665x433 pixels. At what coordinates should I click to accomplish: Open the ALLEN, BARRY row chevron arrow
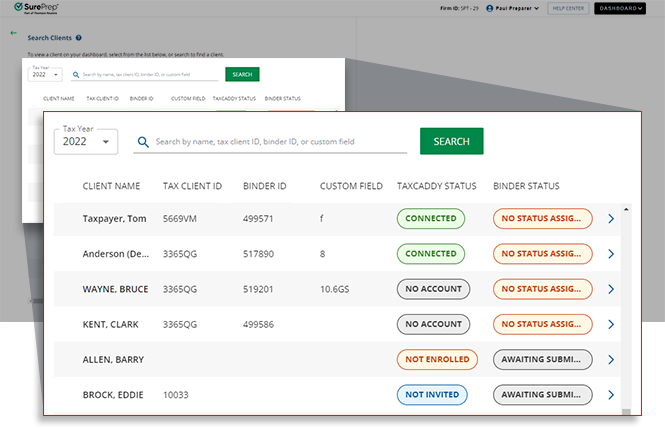612,360
